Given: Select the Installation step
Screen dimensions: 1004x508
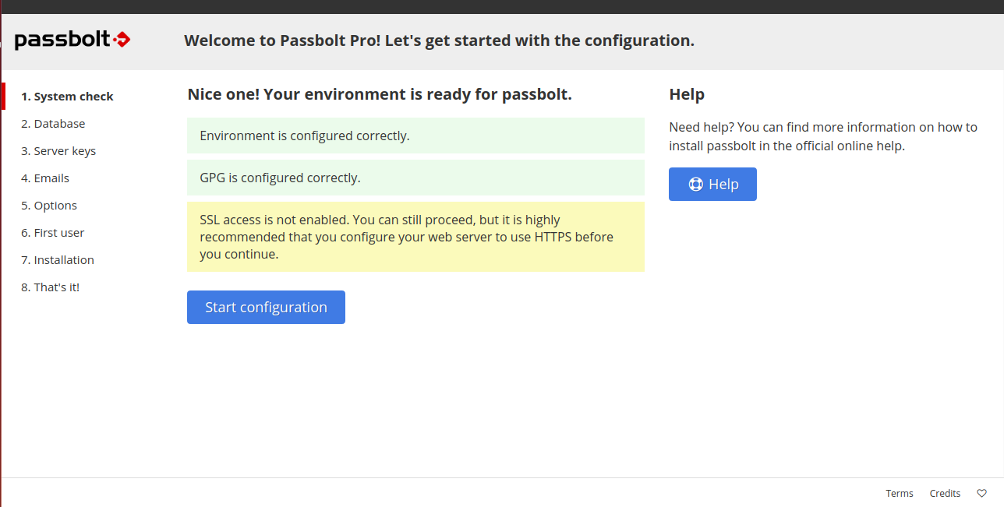Looking at the screenshot, I should click(x=58, y=260).
